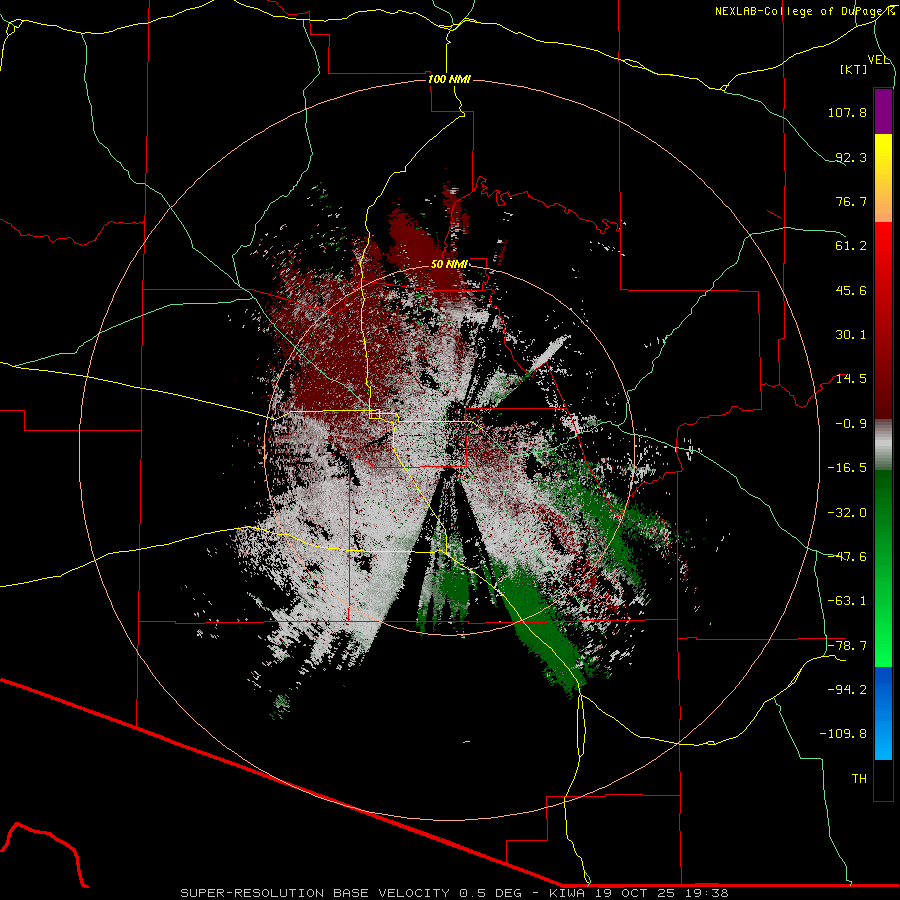Screen dimensions: 900x900
Task: Click the blue segment of color bar
Action: tap(883, 713)
